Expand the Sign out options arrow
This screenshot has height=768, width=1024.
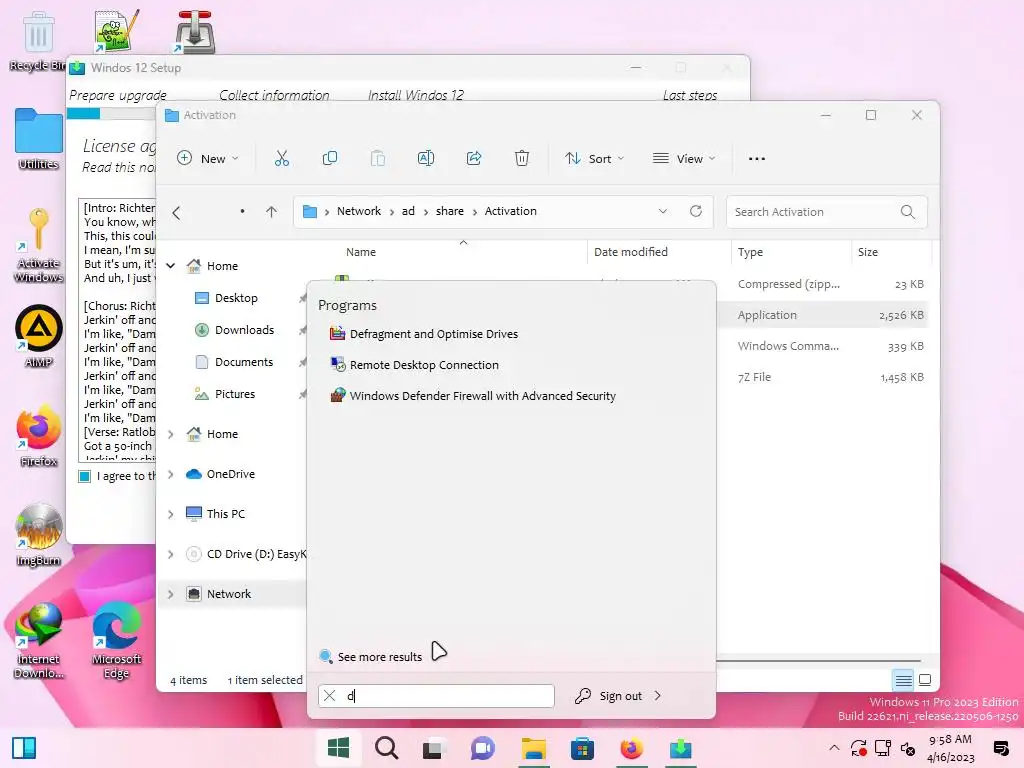click(658, 696)
